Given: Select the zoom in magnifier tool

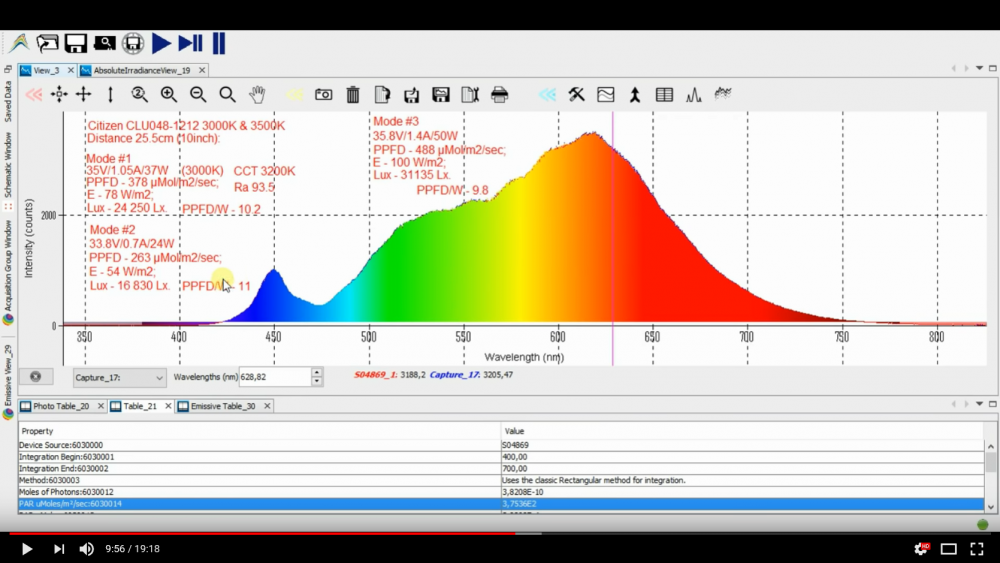Looking at the screenshot, I should tap(169, 95).
